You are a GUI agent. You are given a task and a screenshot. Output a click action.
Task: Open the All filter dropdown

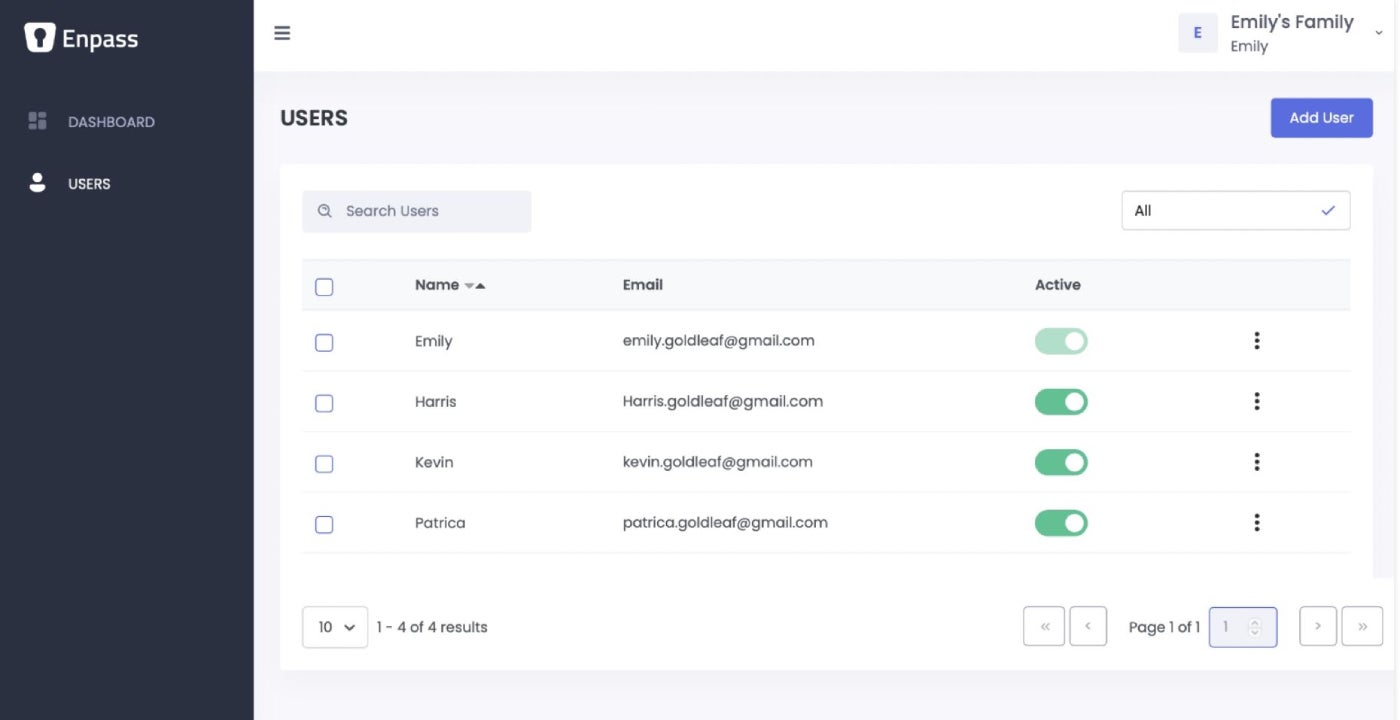click(1236, 211)
